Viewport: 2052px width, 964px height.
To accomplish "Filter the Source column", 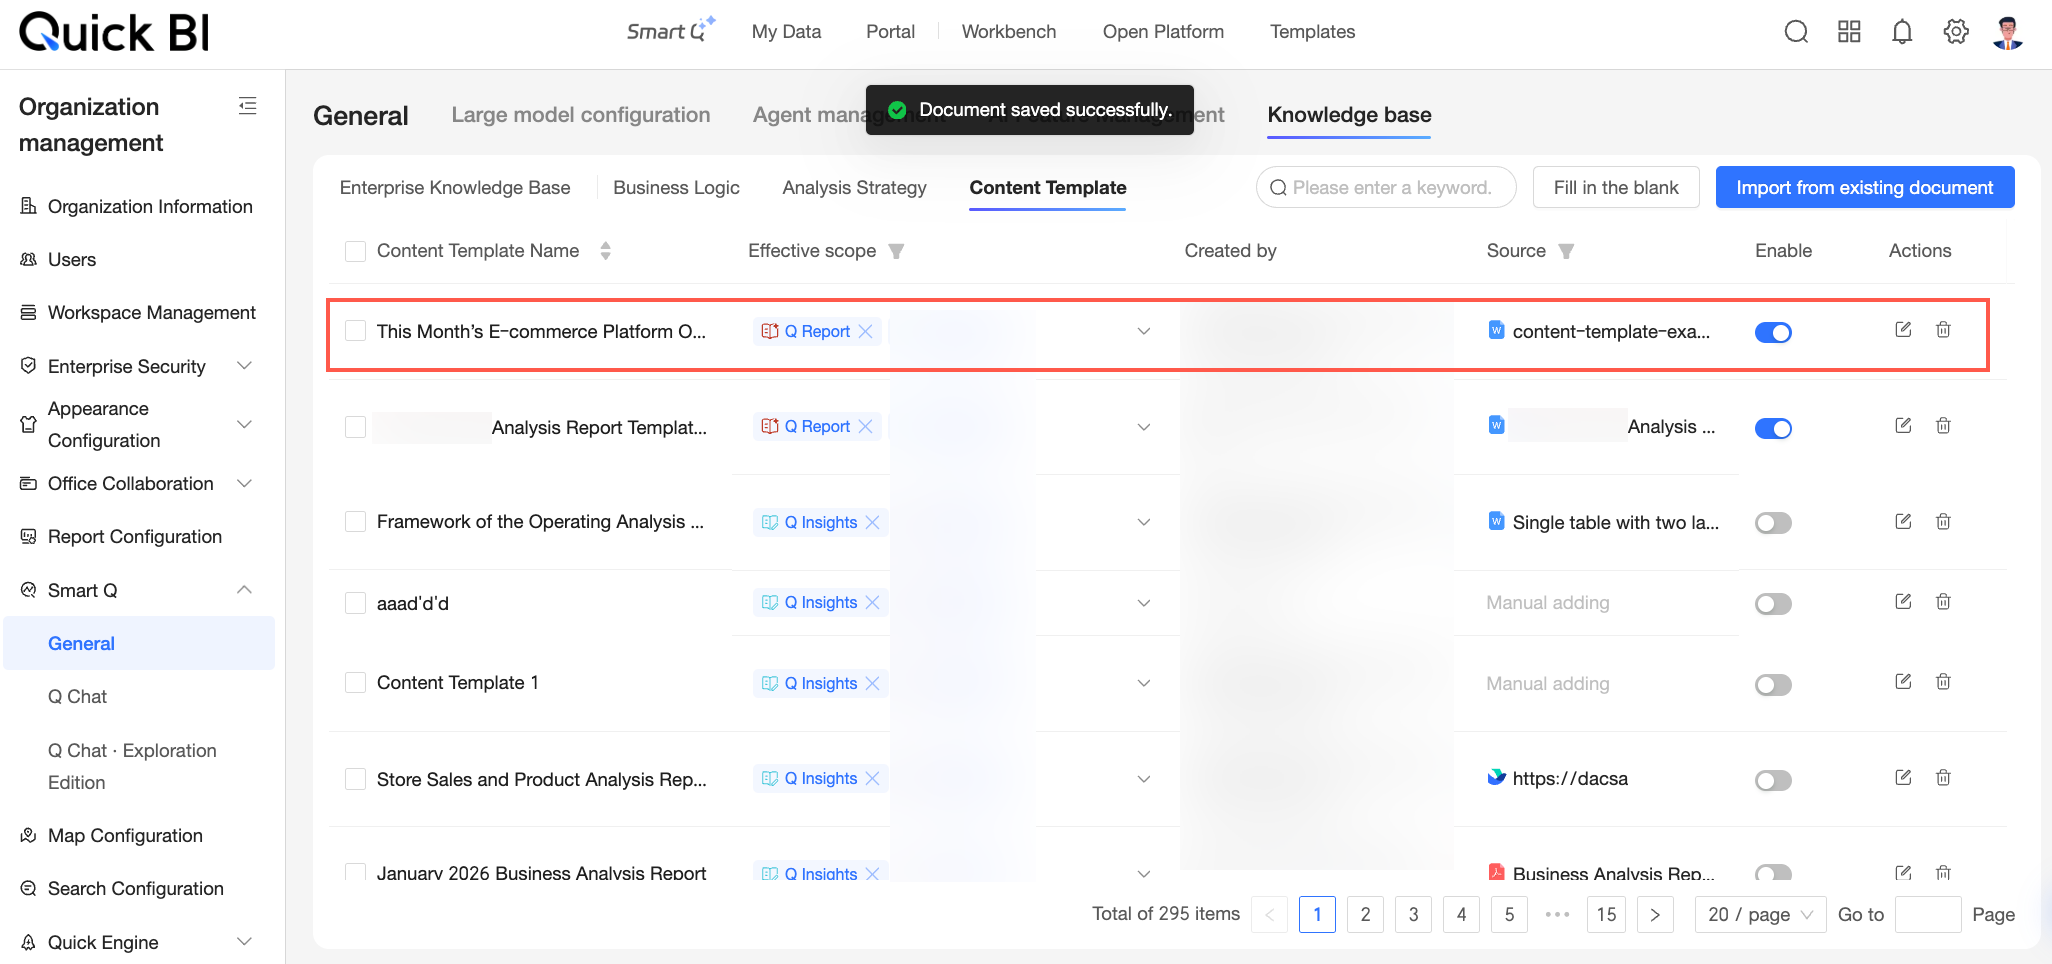I will coord(1566,251).
